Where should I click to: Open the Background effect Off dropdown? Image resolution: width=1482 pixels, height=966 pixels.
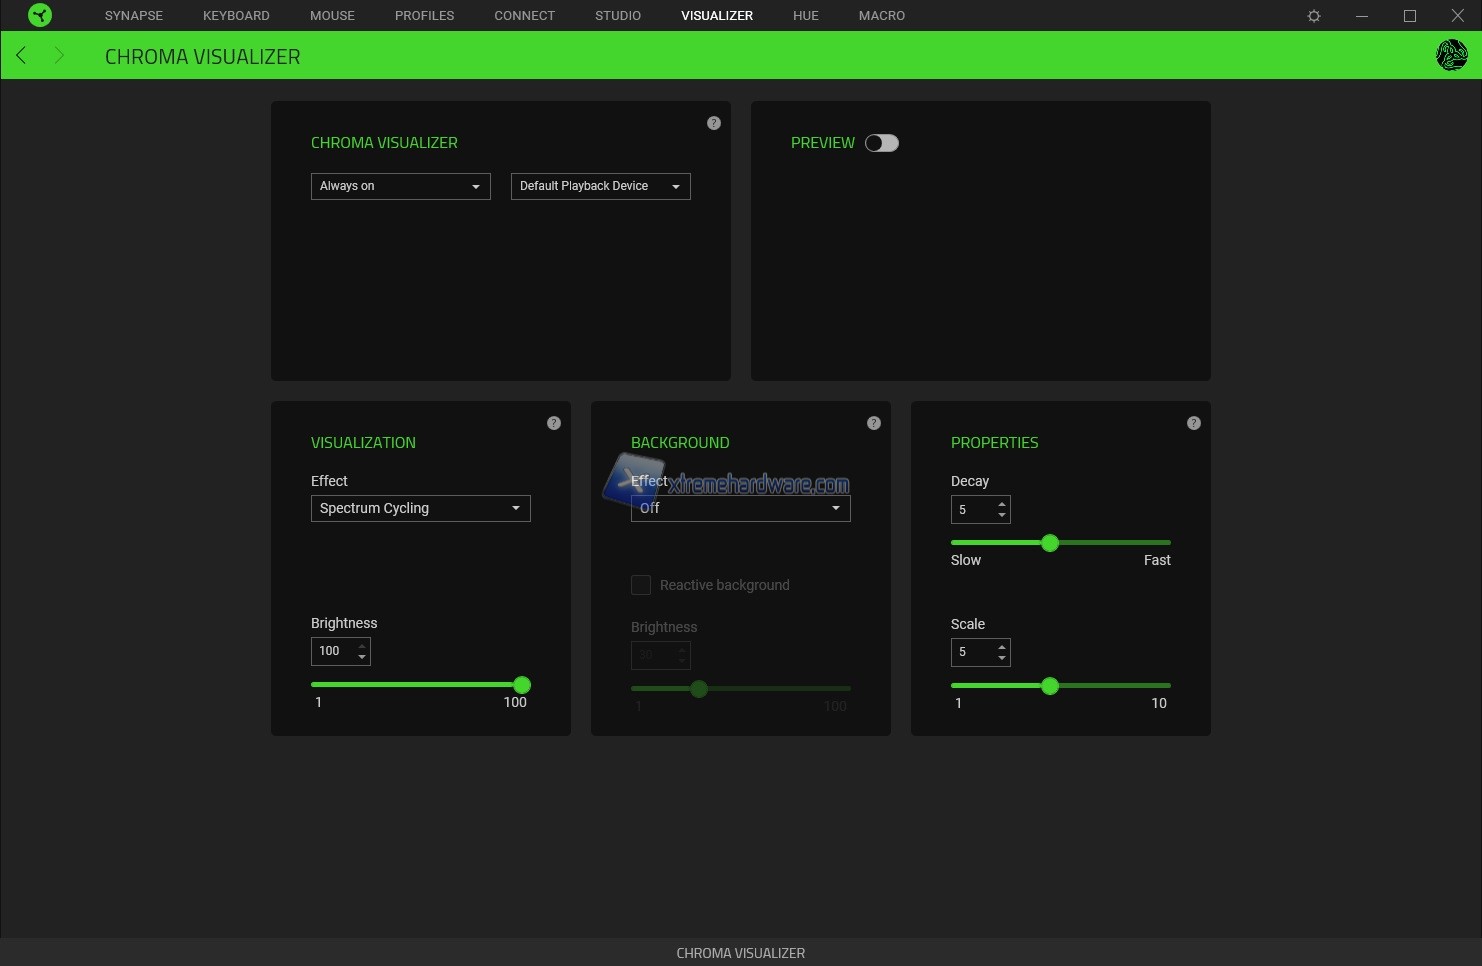point(740,508)
